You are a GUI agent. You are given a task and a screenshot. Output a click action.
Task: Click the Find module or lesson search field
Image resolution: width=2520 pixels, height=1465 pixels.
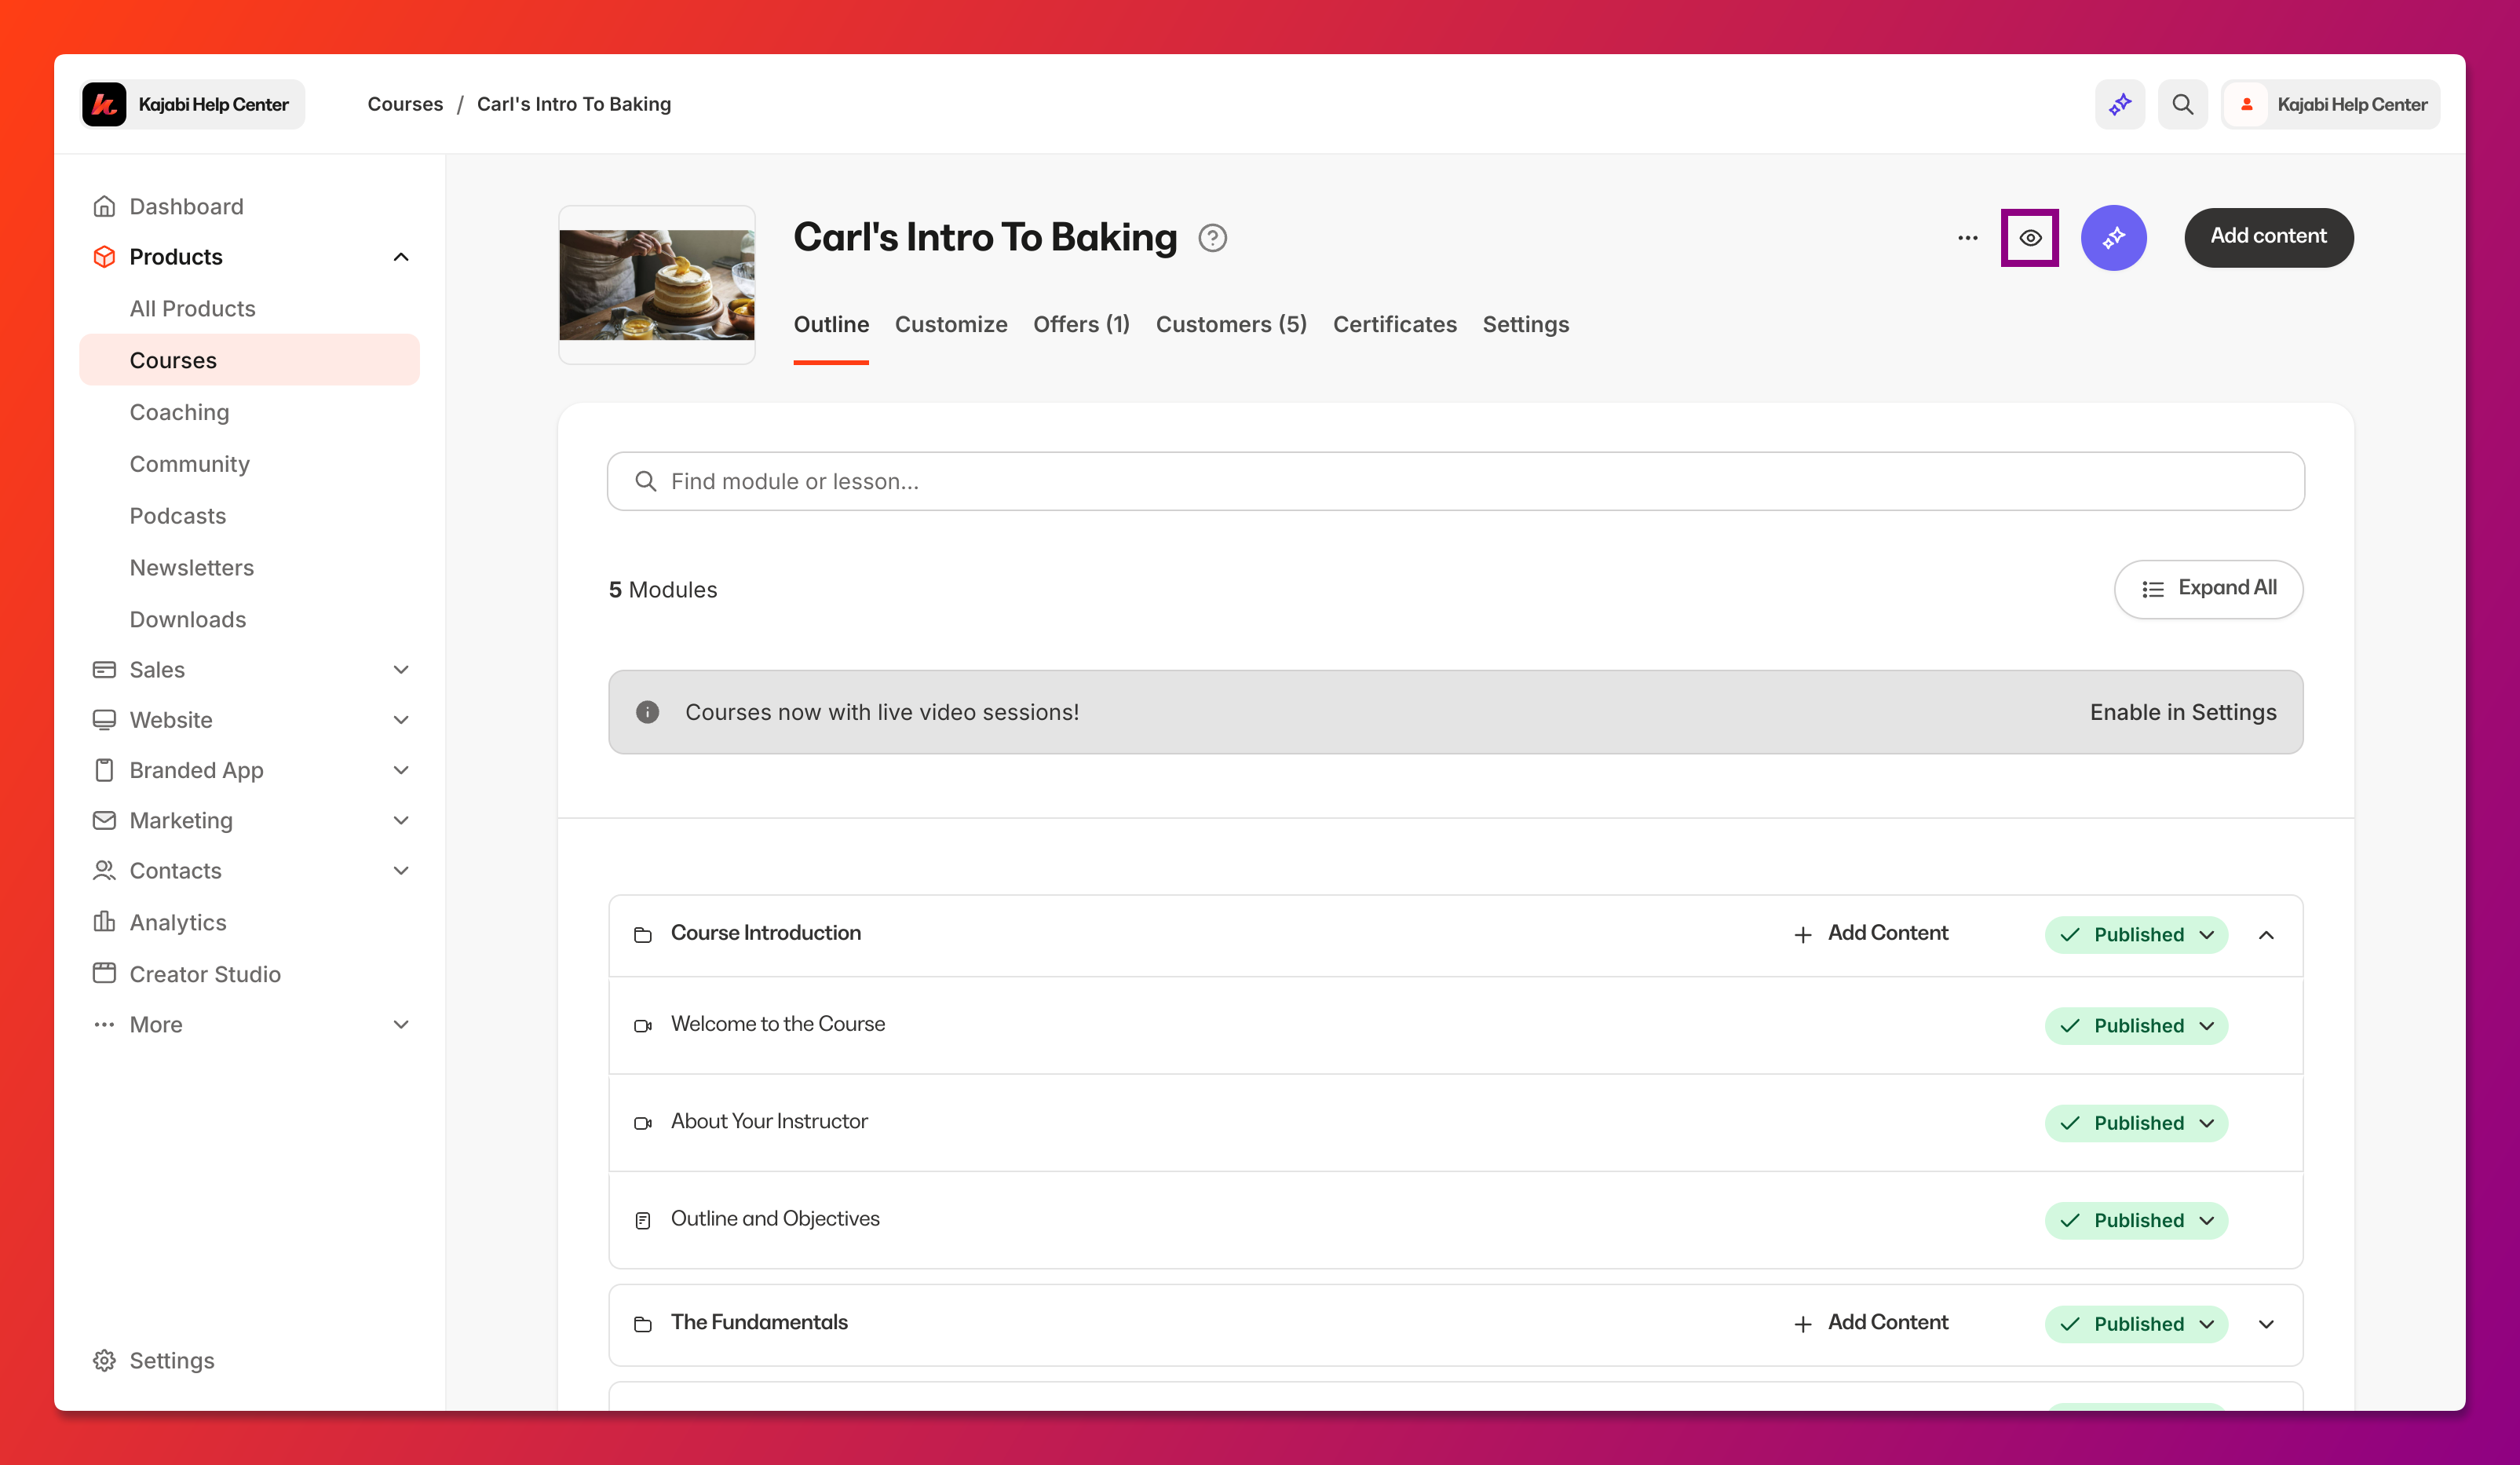[x=1456, y=481]
